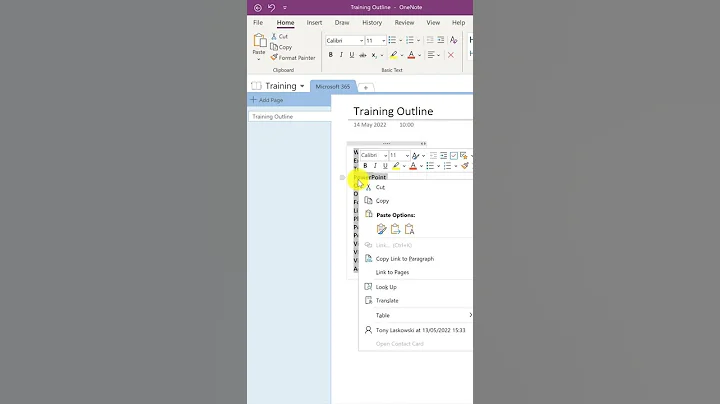This screenshot has height=404, width=720.
Task: Expand the ribbon highlight color arrow
Action: click(x=402, y=56)
